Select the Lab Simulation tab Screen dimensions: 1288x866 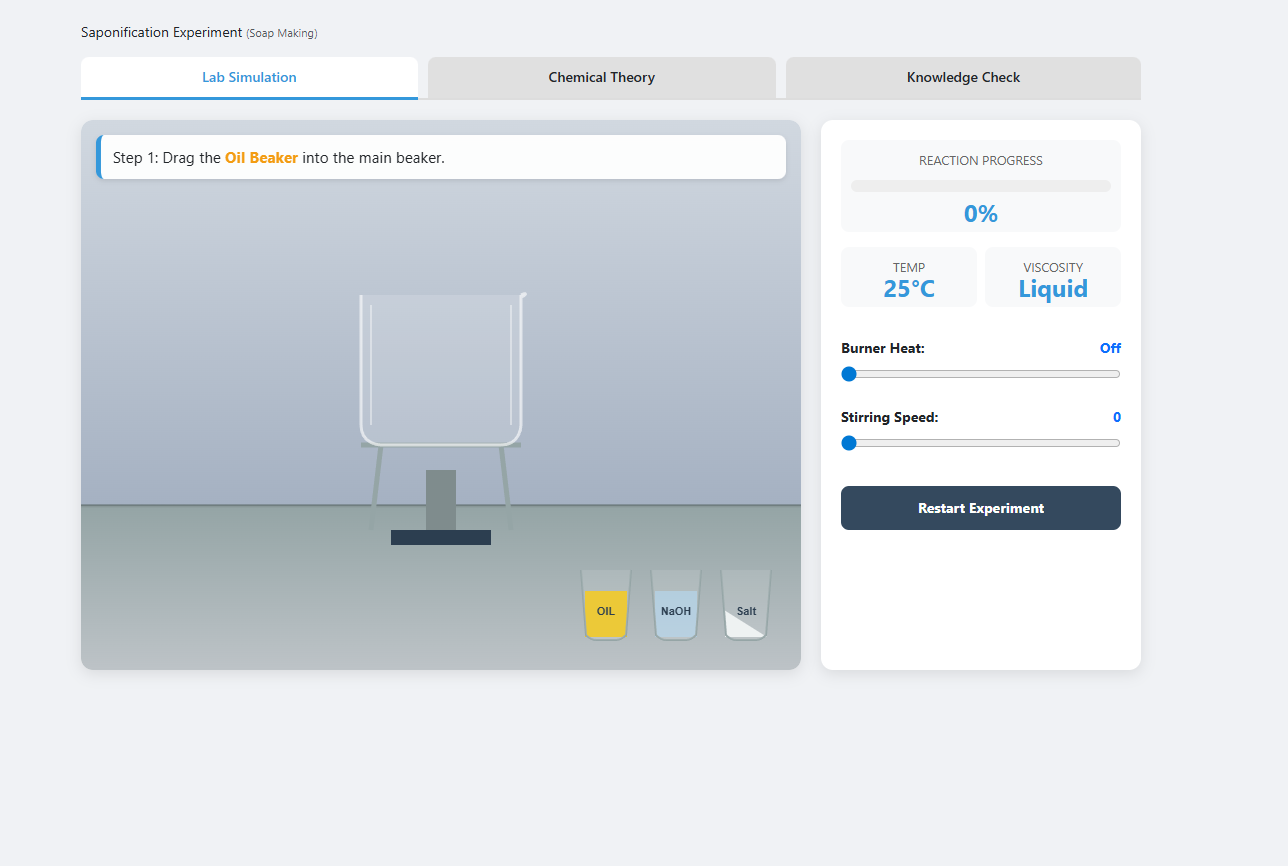pos(249,78)
